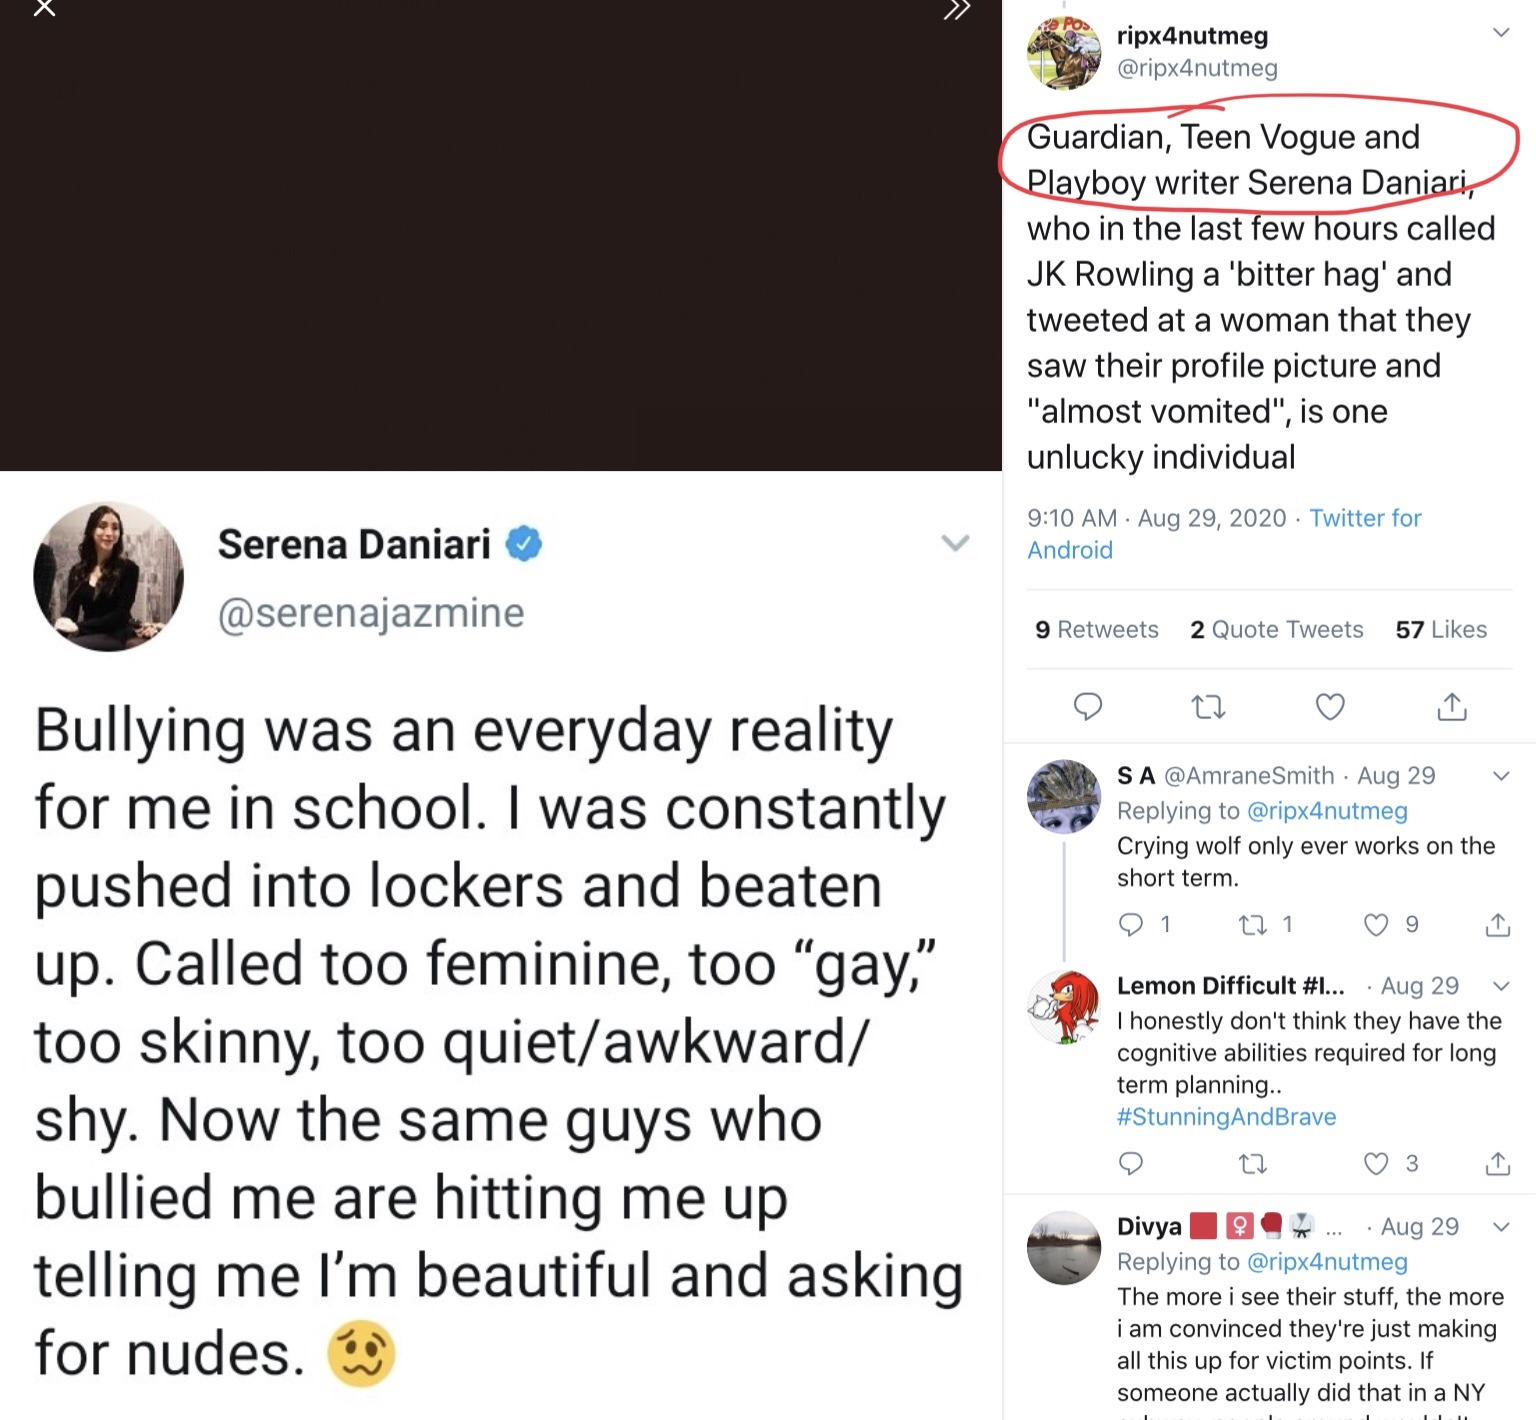Open Serena Daniari's profile picture
The width and height of the screenshot is (1536, 1420).
pyautogui.click(x=108, y=577)
